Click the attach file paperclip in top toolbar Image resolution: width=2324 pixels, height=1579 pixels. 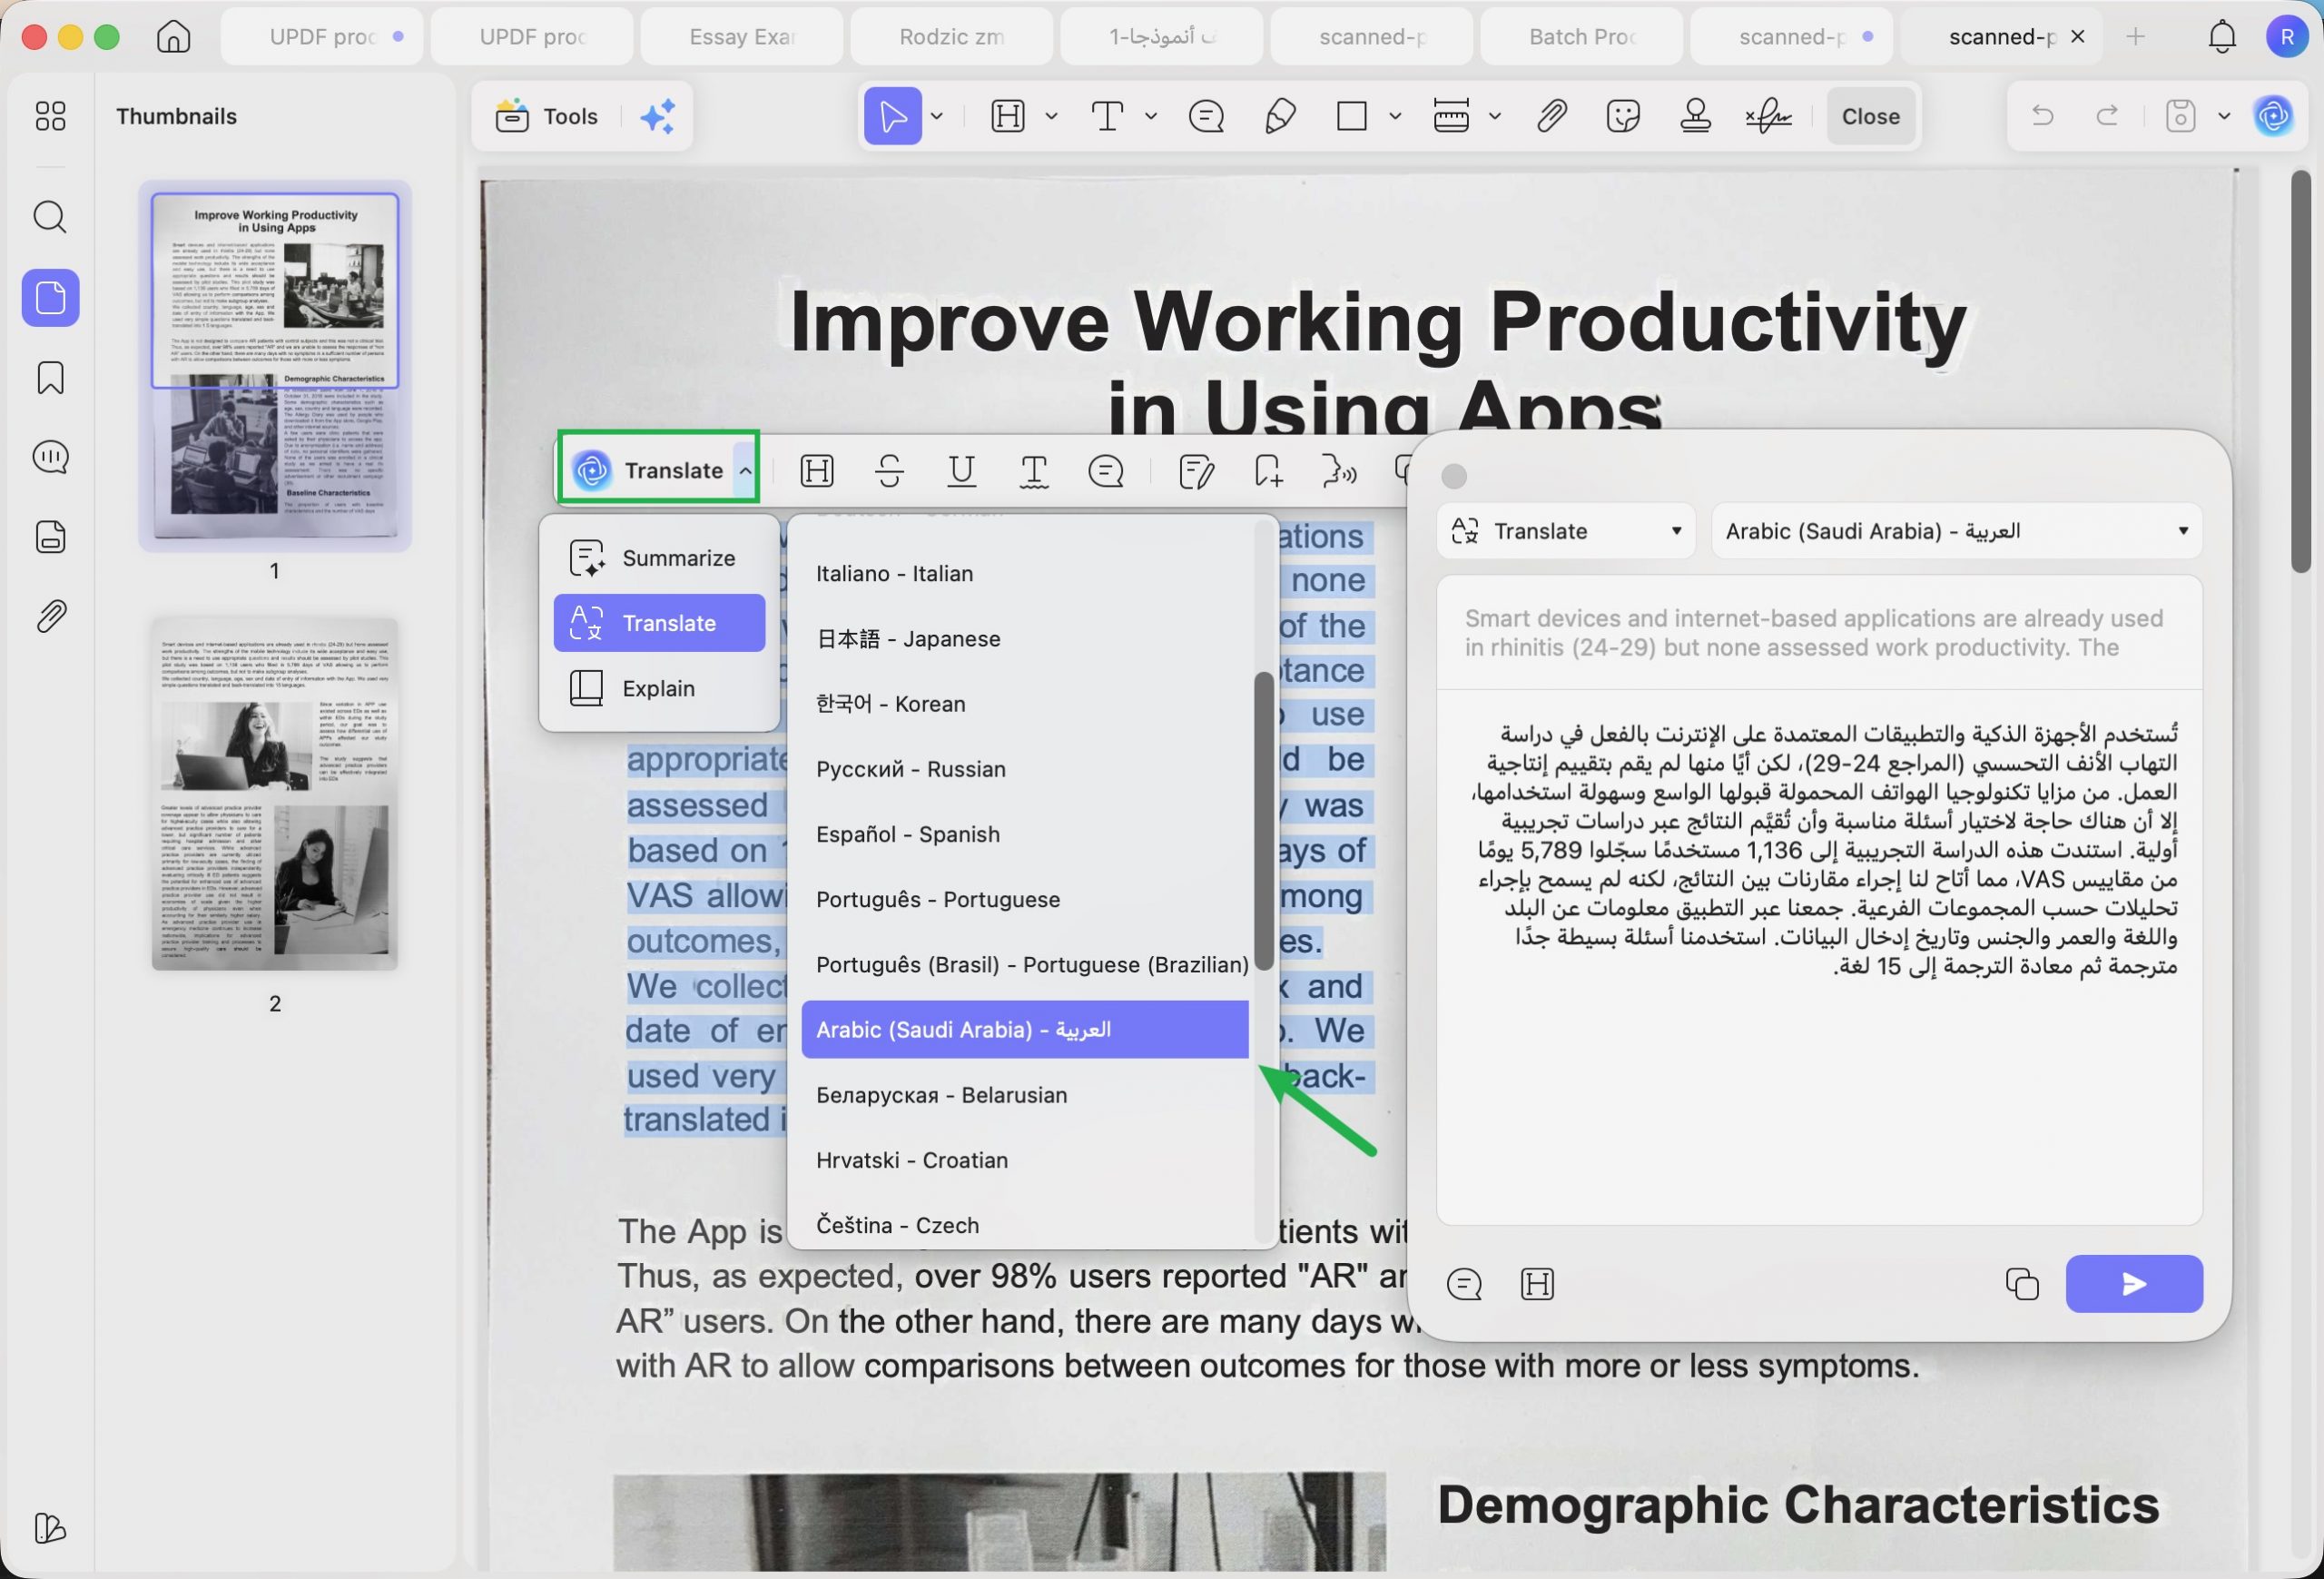1551,116
